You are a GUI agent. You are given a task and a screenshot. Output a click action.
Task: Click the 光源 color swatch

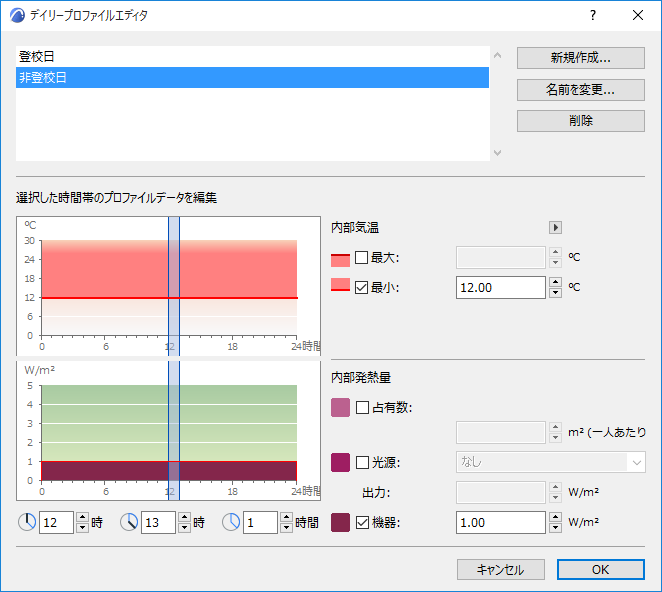(x=340, y=462)
